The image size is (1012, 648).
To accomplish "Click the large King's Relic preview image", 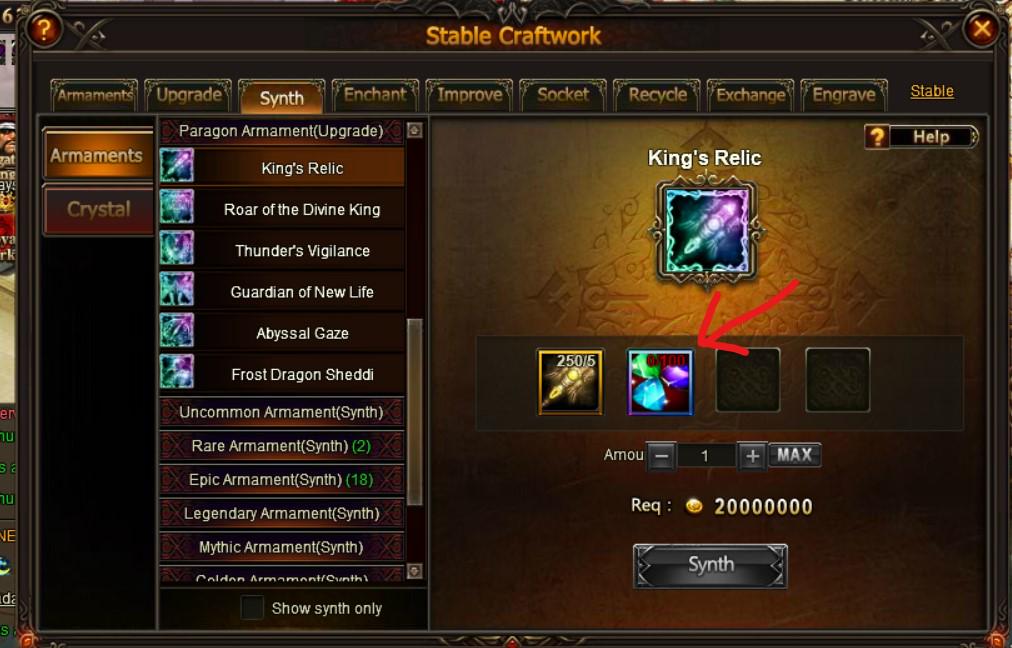I will click(x=707, y=231).
